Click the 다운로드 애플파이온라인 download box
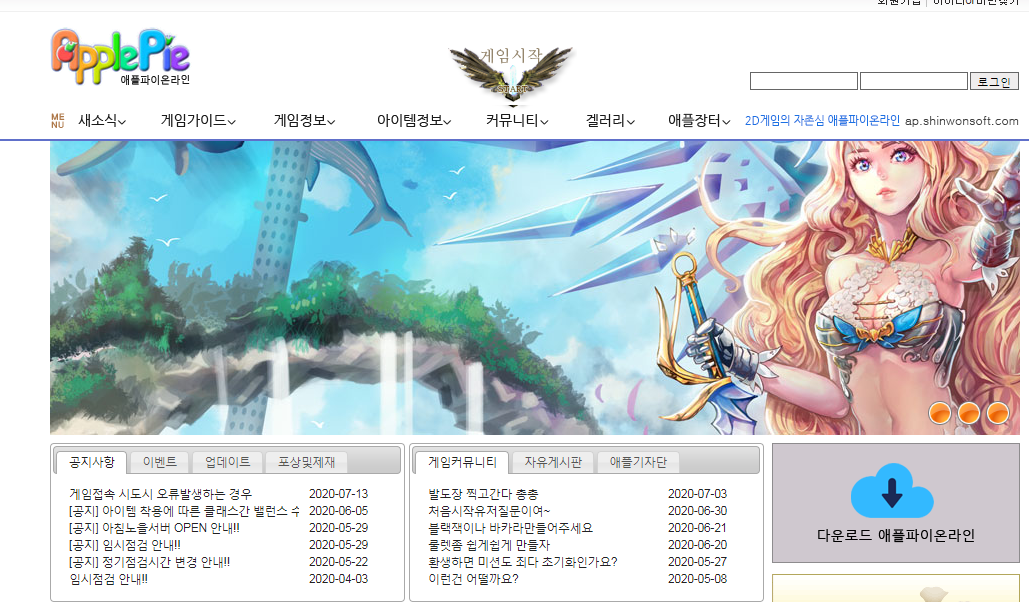 coord(896,503)
